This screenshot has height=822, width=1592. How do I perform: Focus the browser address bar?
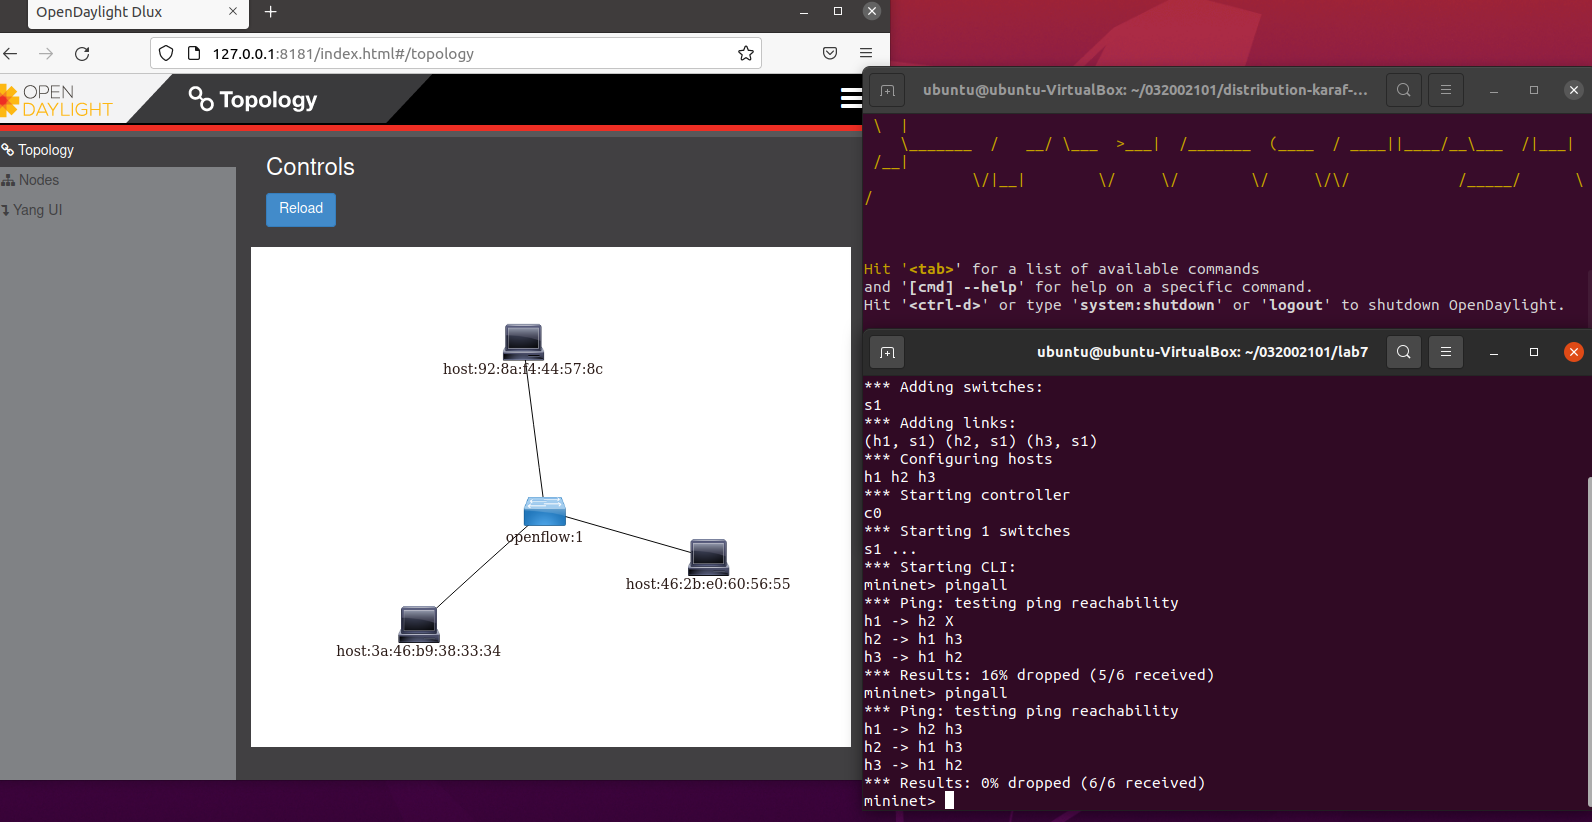coord(455,53)
